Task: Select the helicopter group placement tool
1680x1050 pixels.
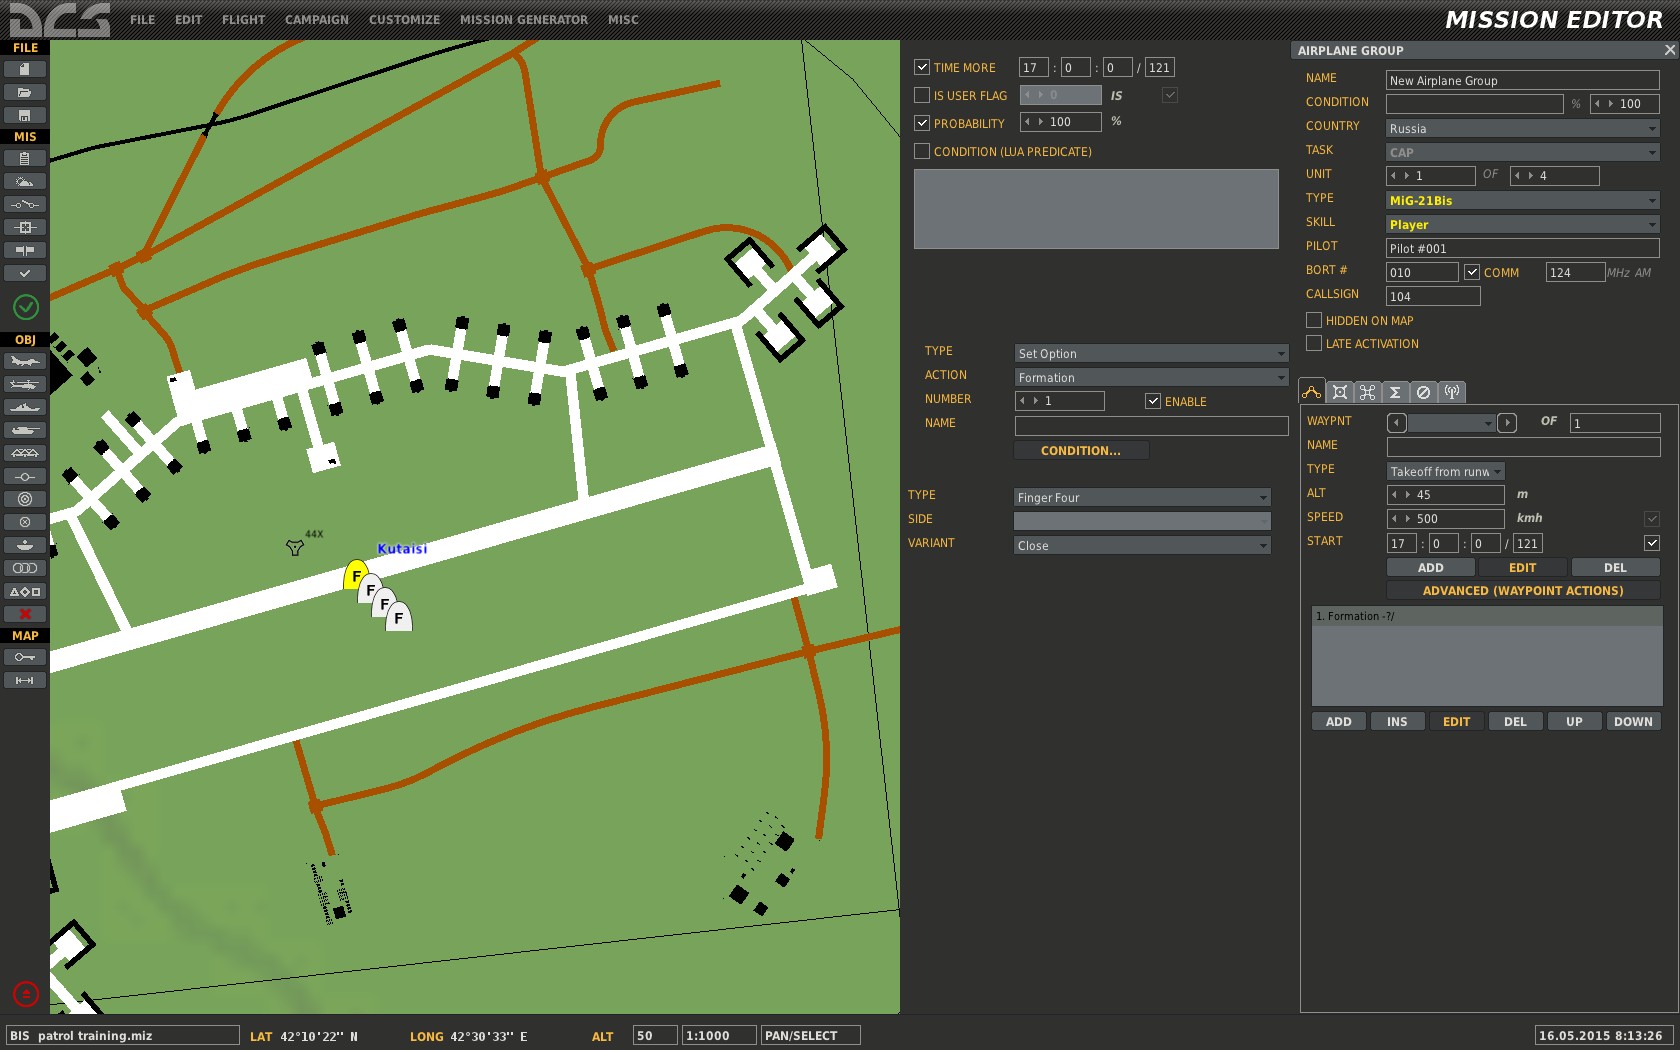Action: pyautogui.click(x=25, y=384)
